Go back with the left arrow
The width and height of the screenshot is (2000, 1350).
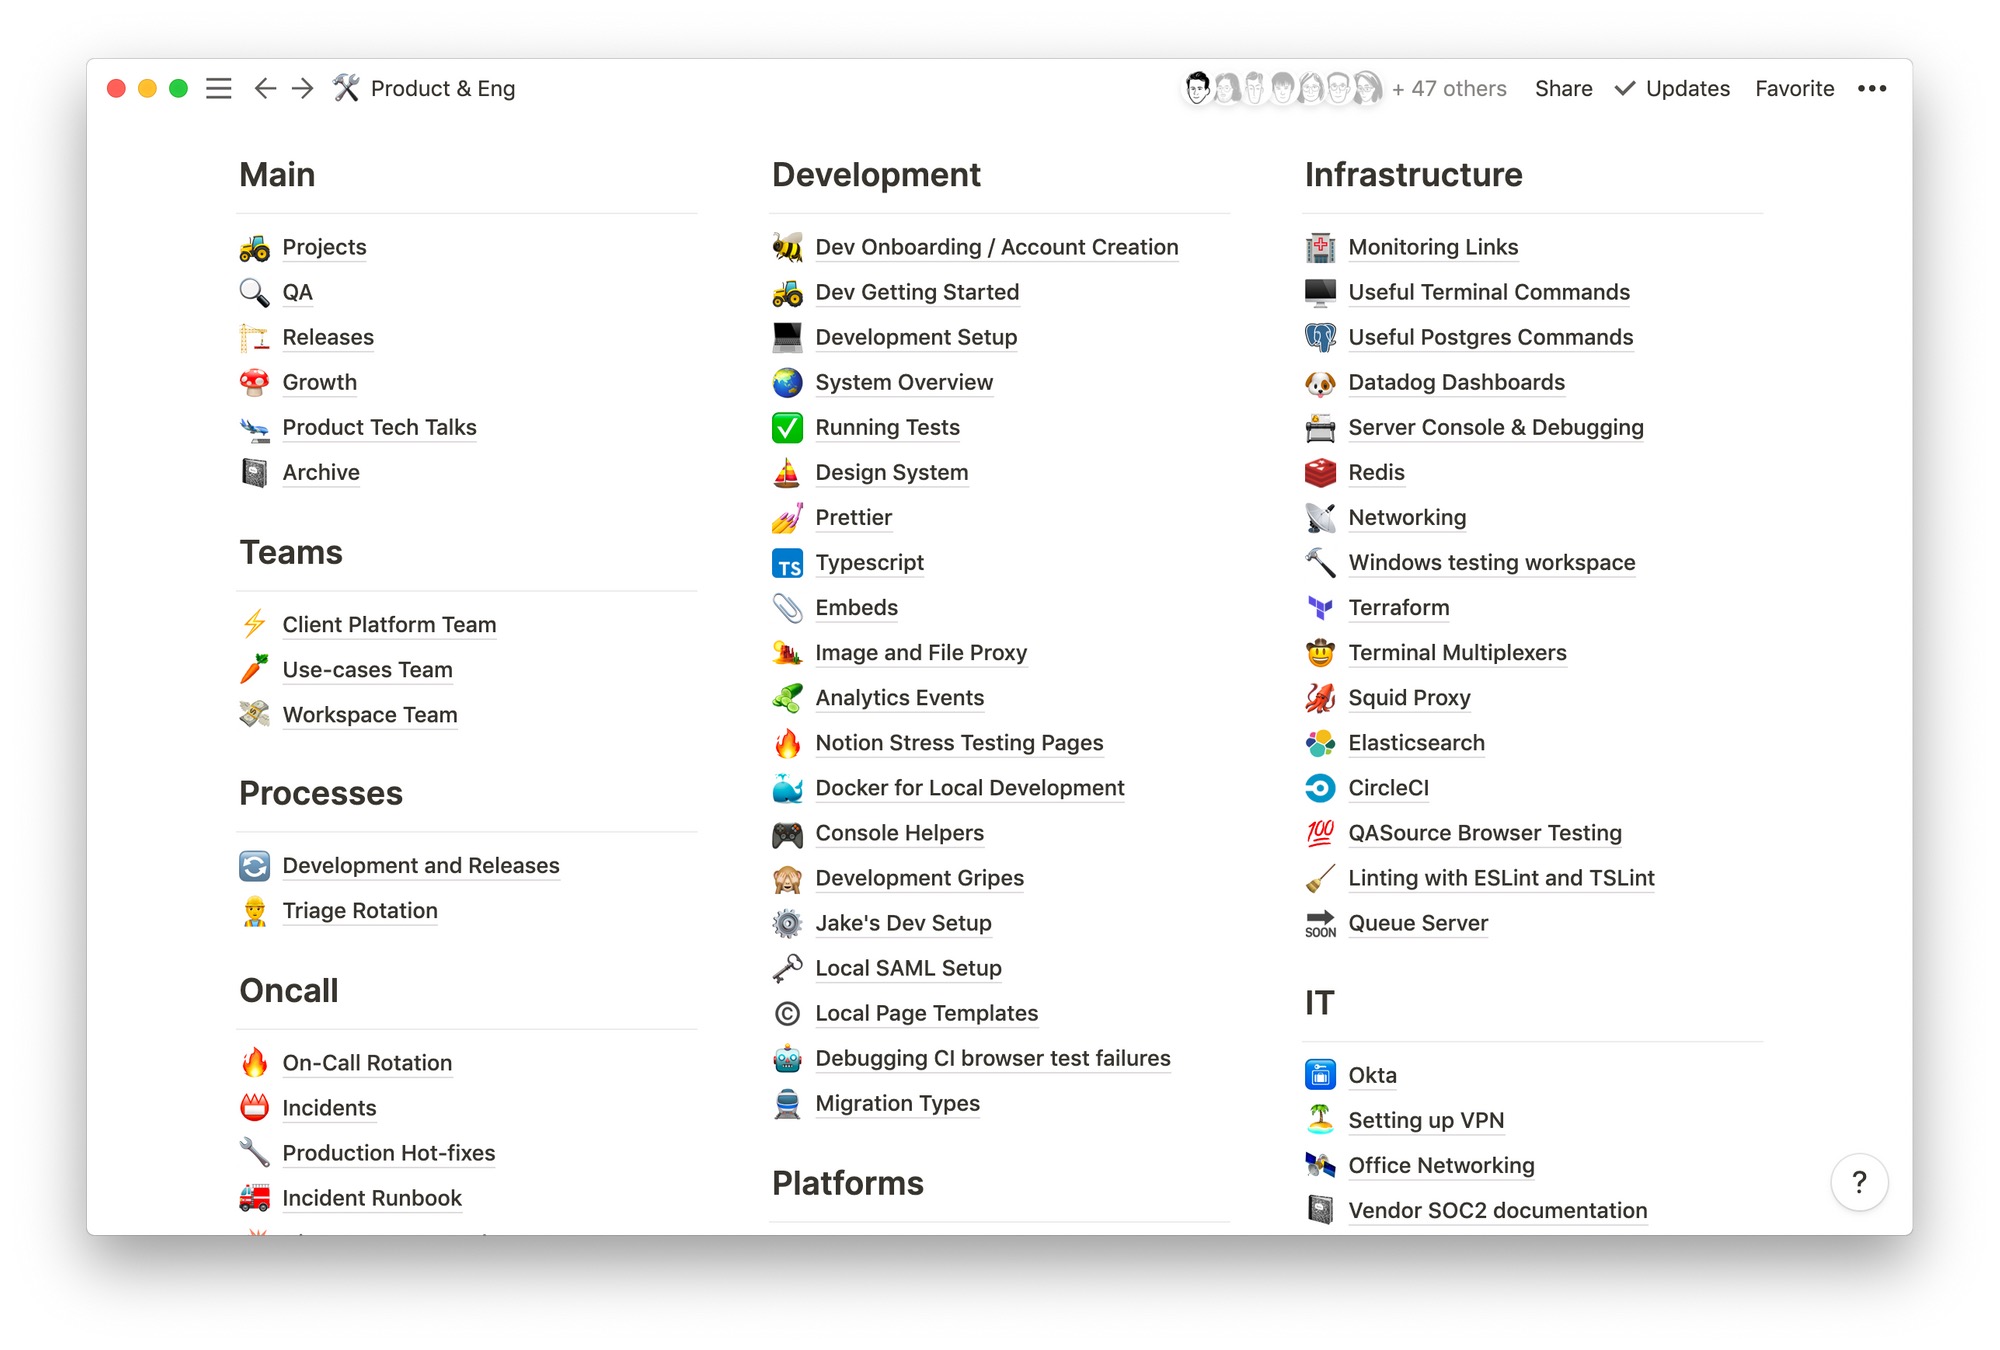click(x=264, y=89)
